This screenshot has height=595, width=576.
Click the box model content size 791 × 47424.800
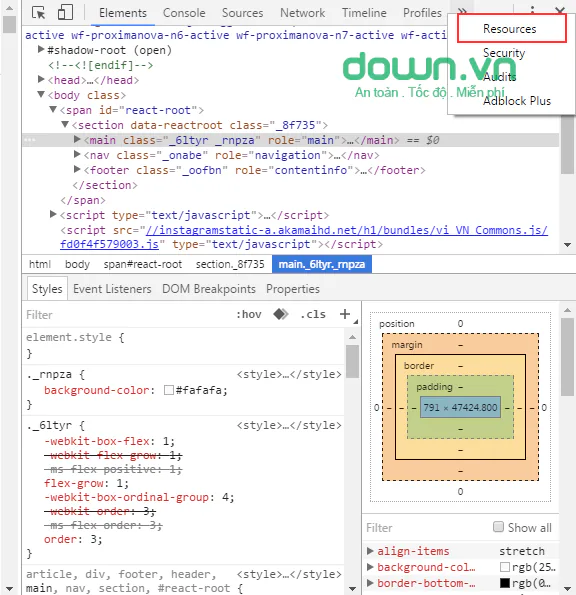tap(460, 408)
